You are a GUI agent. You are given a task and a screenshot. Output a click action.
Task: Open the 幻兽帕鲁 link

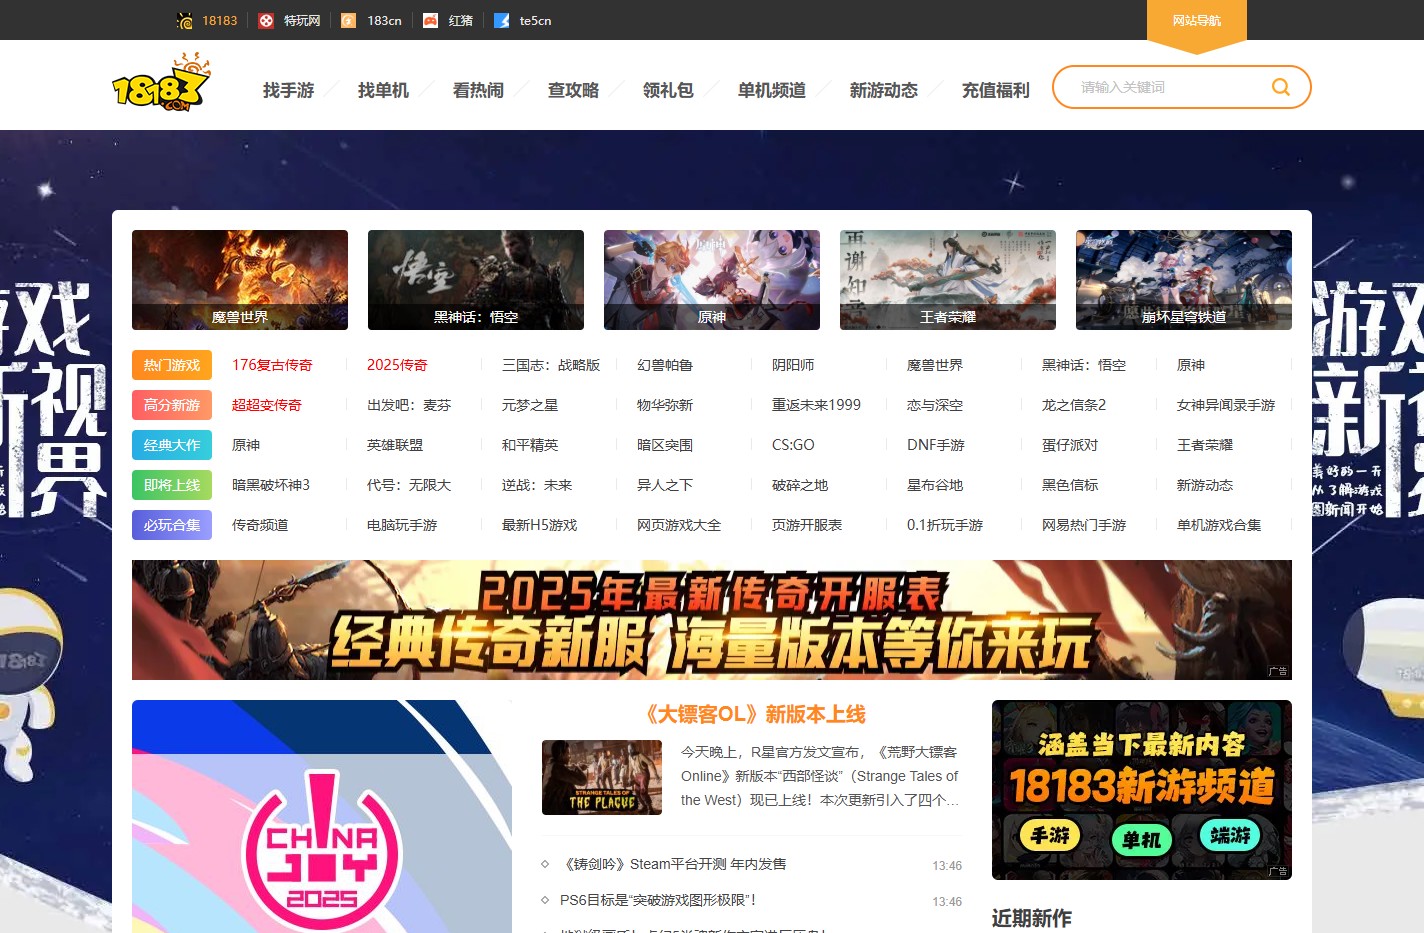(x=665, y=365)
